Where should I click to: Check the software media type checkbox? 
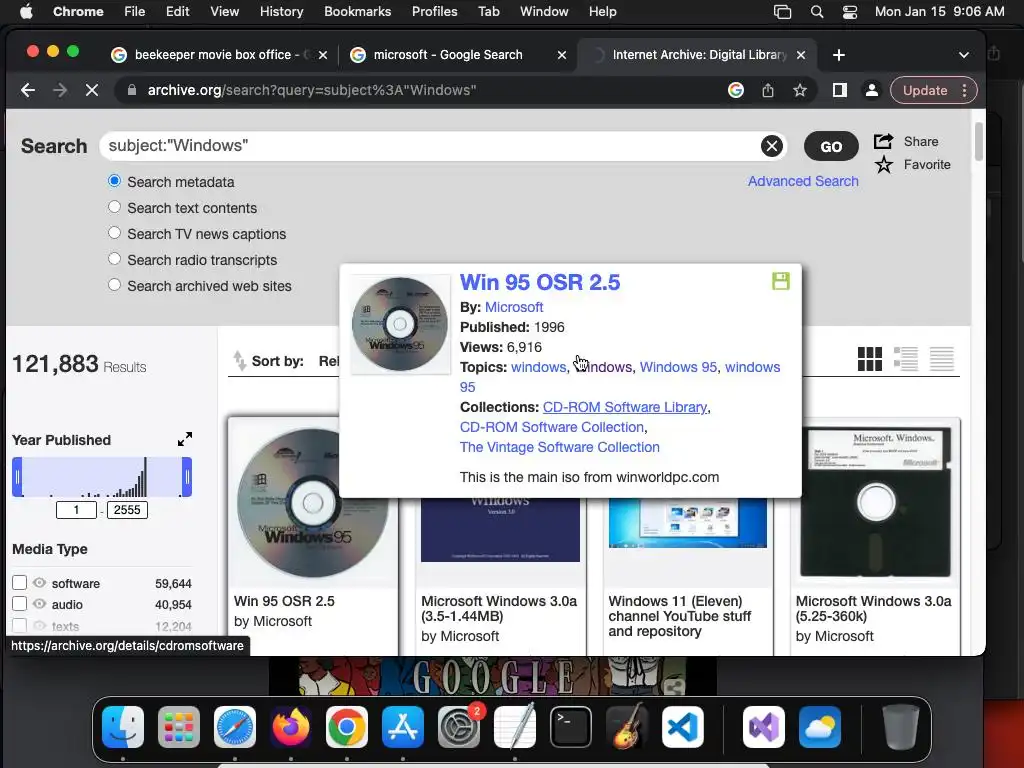coord(20,583)
